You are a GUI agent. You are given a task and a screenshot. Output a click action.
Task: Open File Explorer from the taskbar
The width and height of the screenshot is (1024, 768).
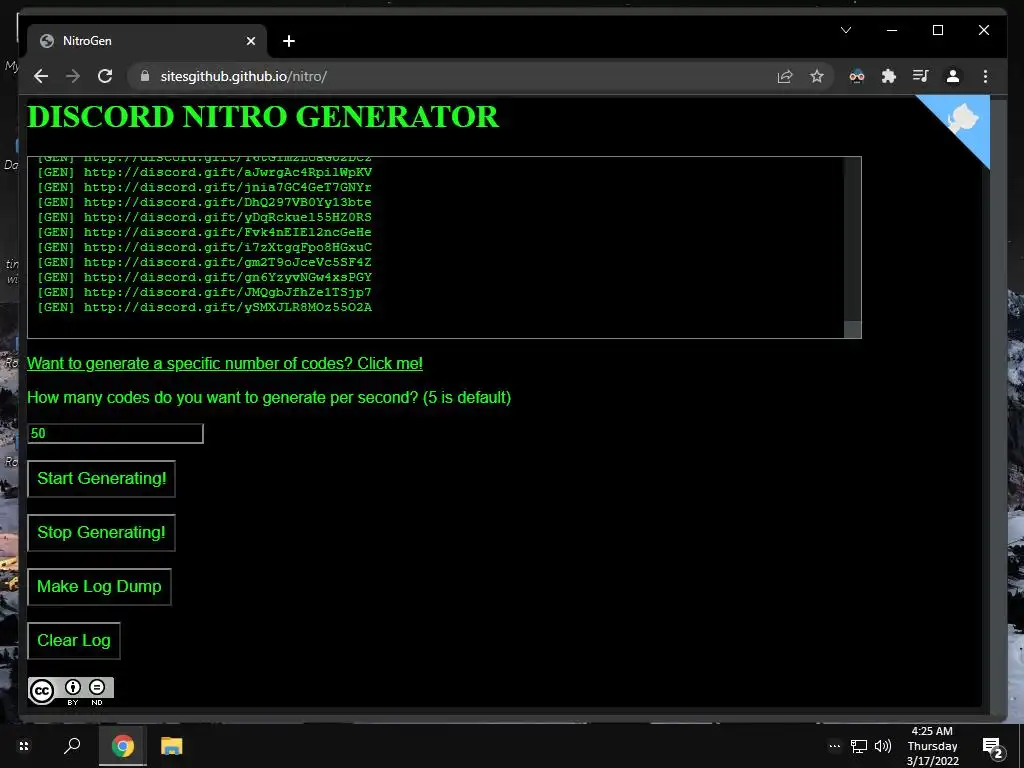tap(171, 746)
